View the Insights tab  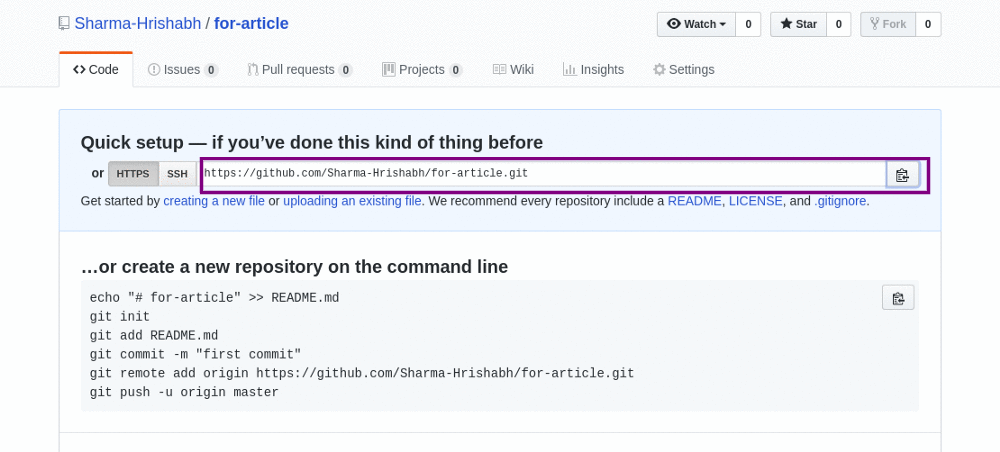593,69
